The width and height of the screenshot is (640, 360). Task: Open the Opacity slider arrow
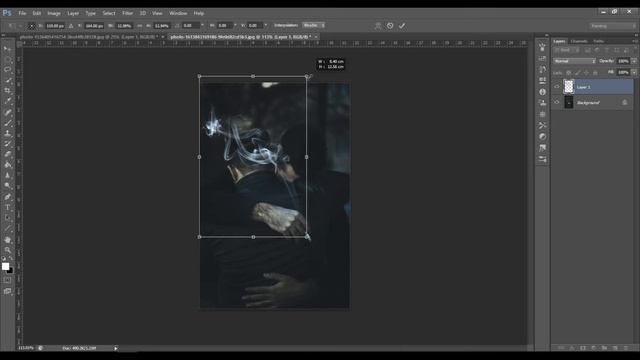[x=634, y=61]
